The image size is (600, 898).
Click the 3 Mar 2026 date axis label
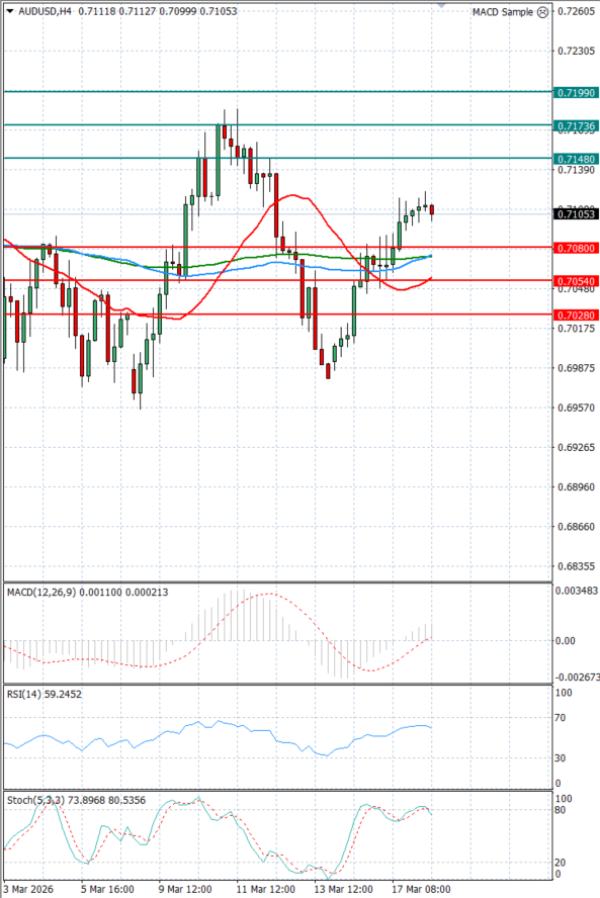coord(30,888)
